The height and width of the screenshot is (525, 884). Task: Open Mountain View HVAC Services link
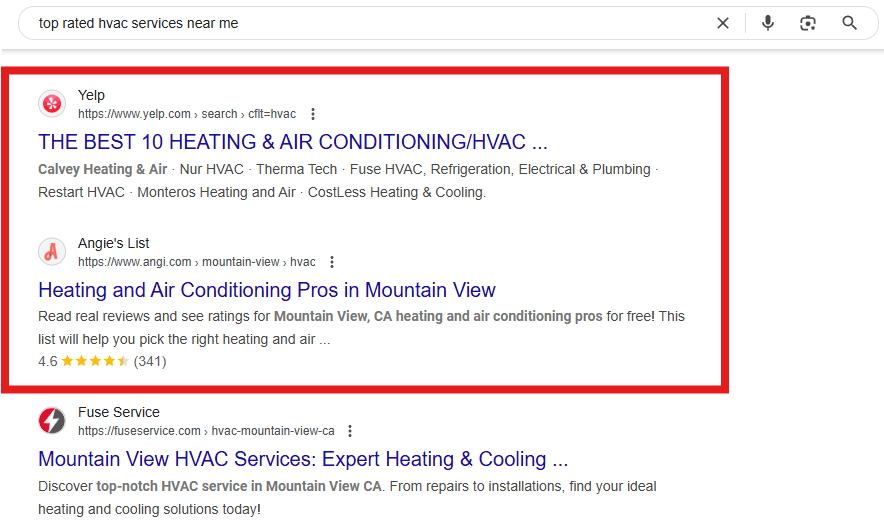(302, 459)
